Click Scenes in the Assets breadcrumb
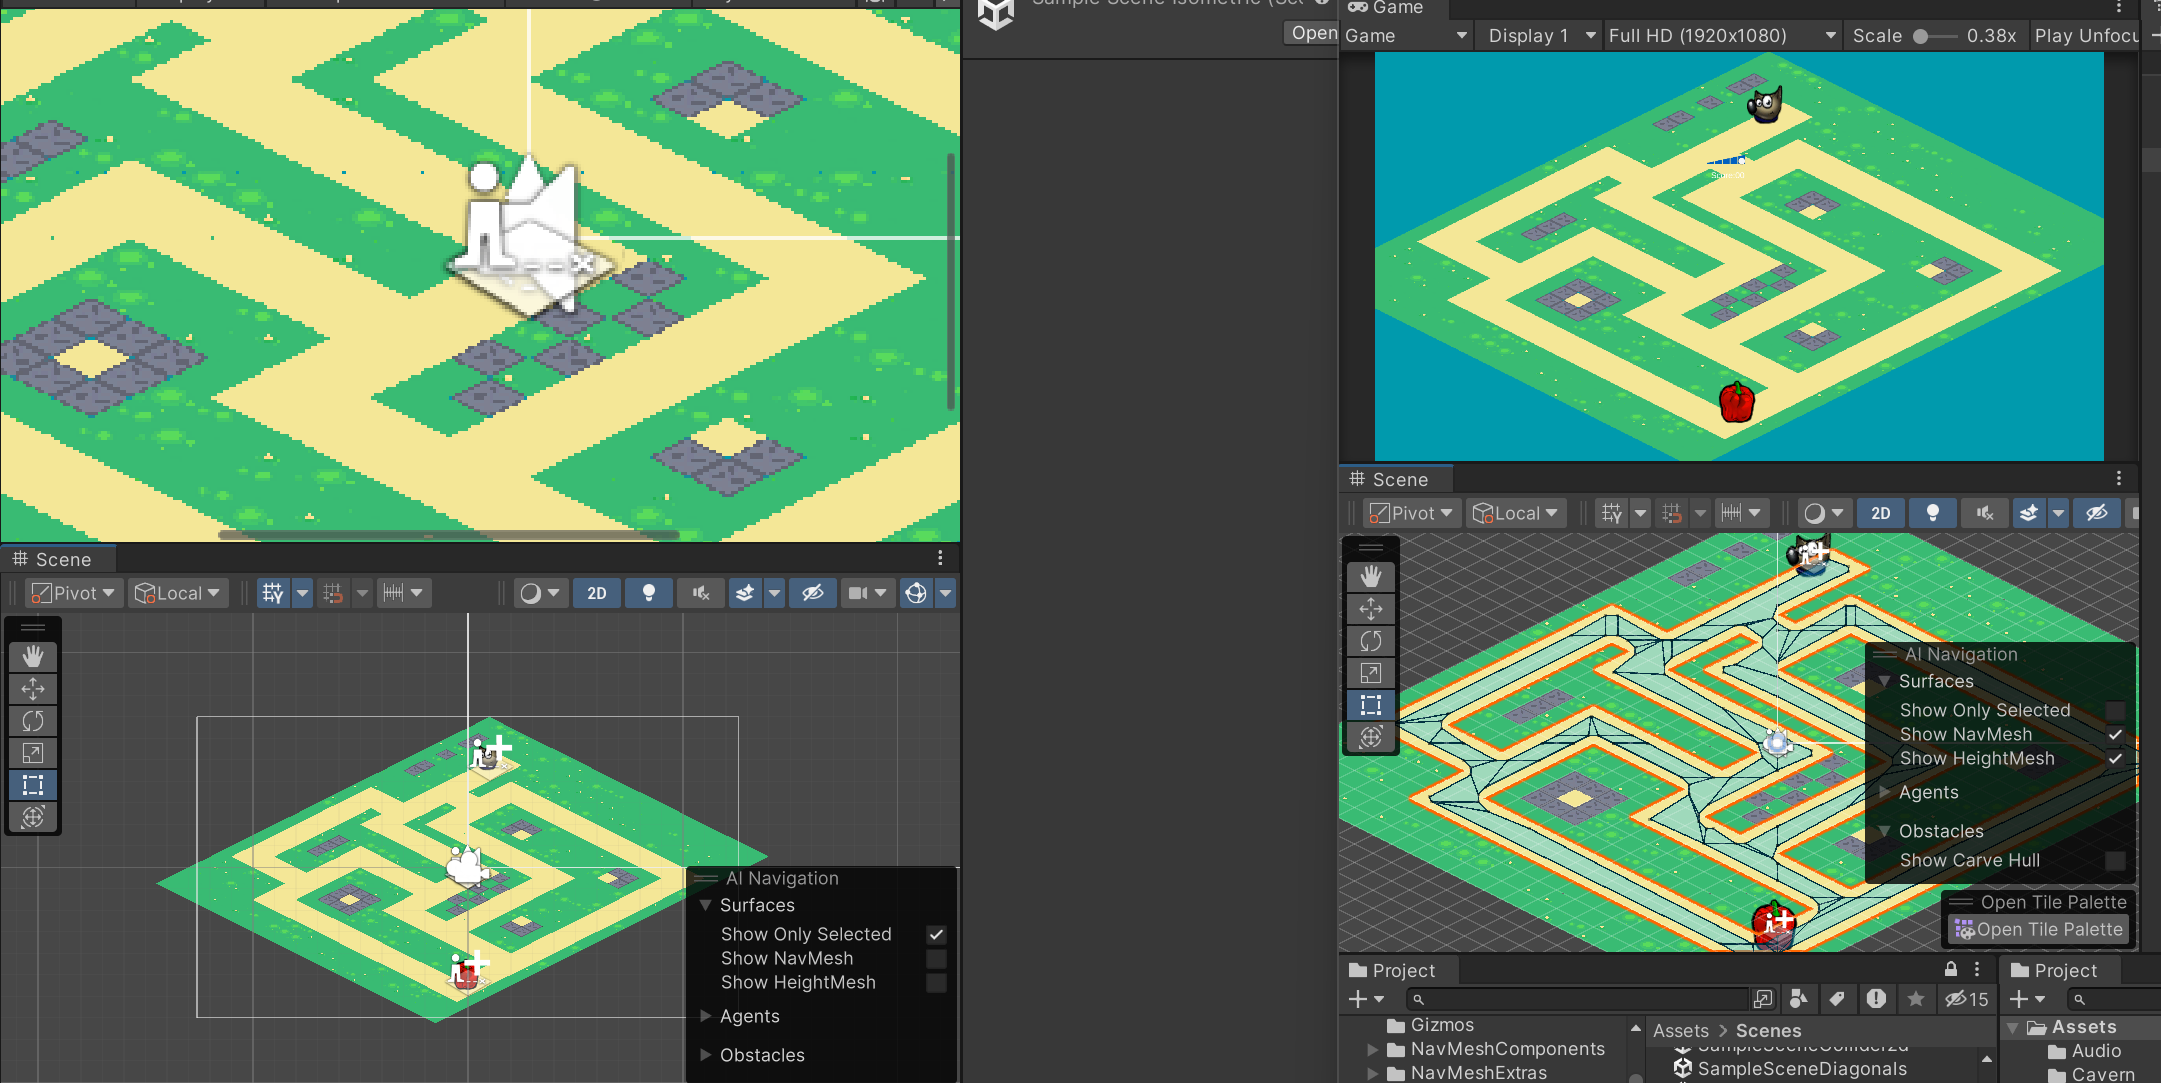 tap(1768, 1030)
